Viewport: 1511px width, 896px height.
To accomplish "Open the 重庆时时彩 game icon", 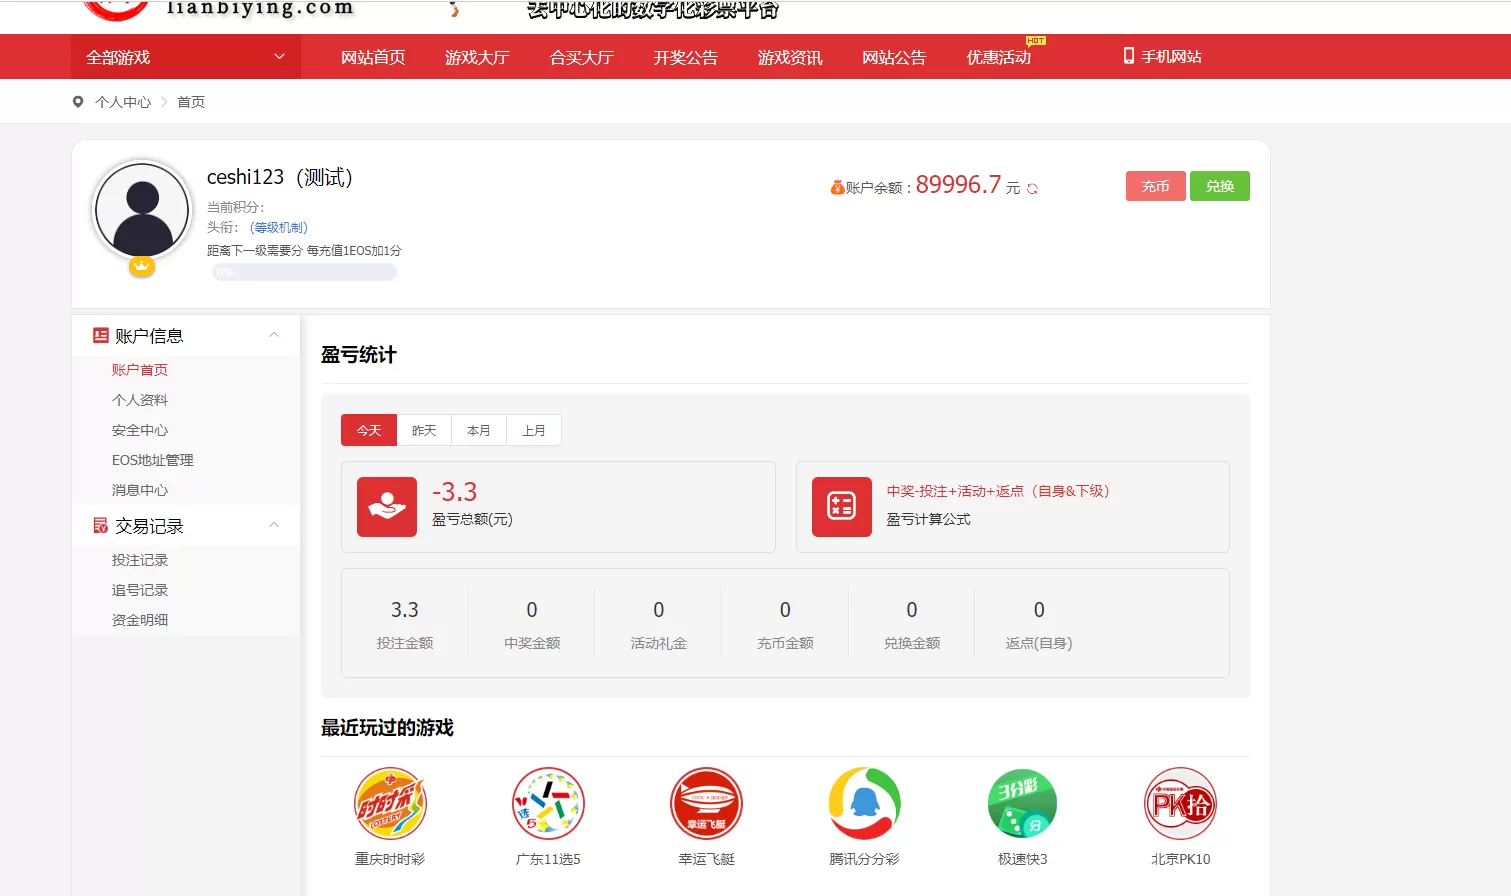I will [x=389, y=803].
